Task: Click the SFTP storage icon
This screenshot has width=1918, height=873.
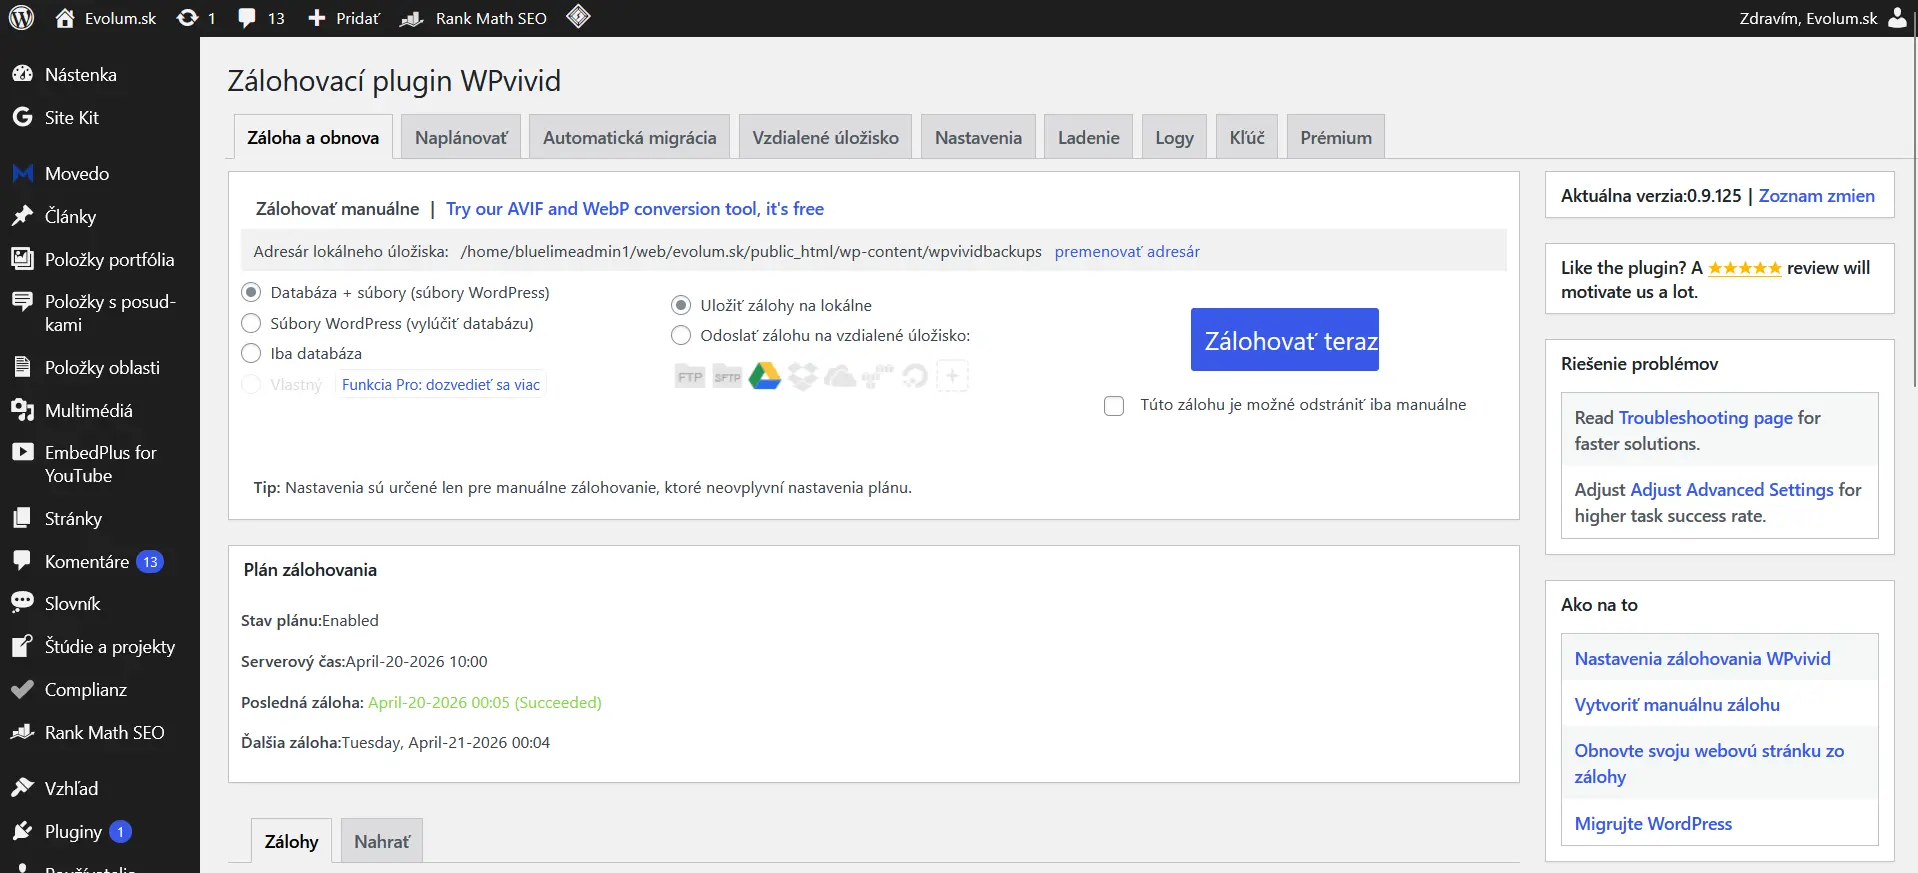Action: 727,376
